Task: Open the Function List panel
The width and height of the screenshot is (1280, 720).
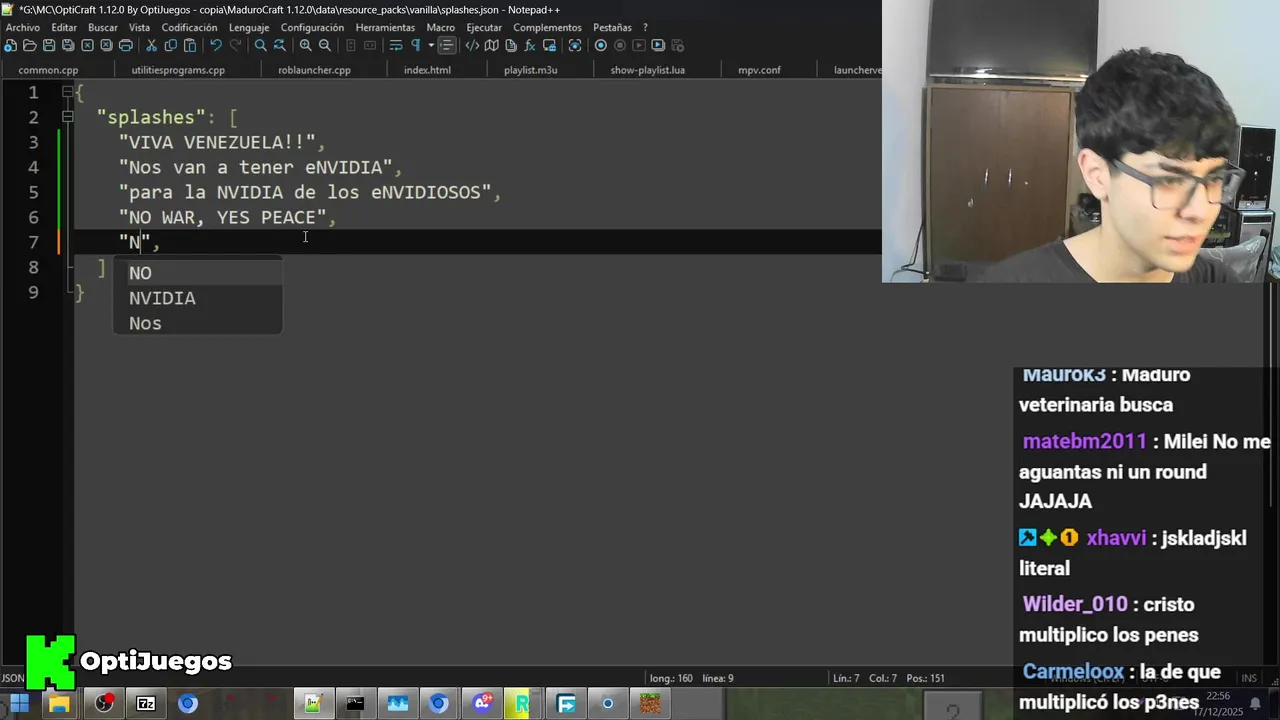Action: pyautogui.click(x=529, y=45)
